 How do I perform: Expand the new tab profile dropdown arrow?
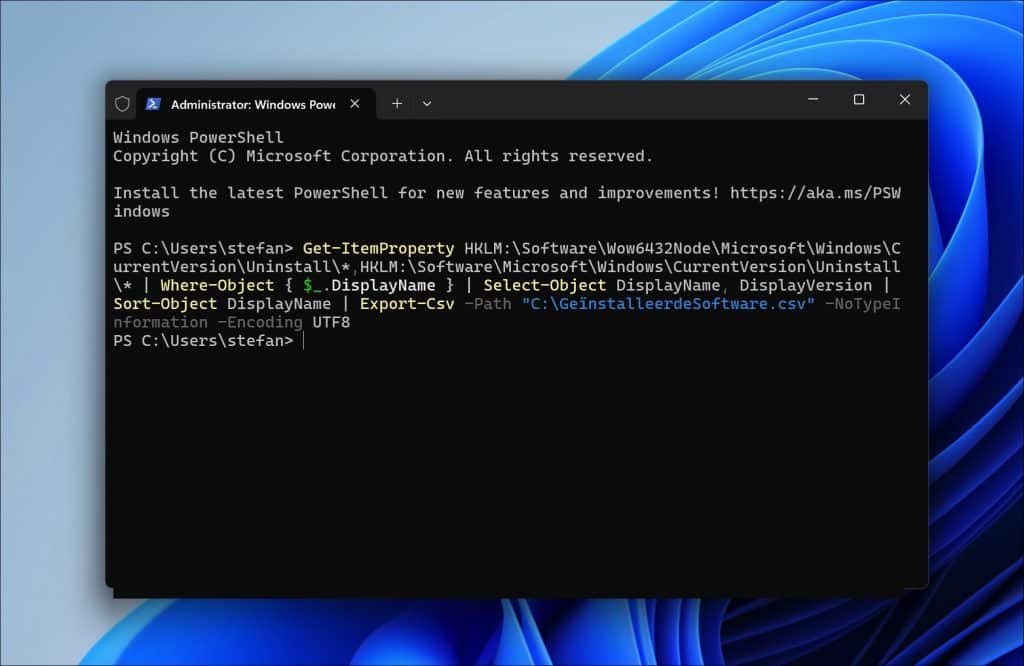coord(426,104)
